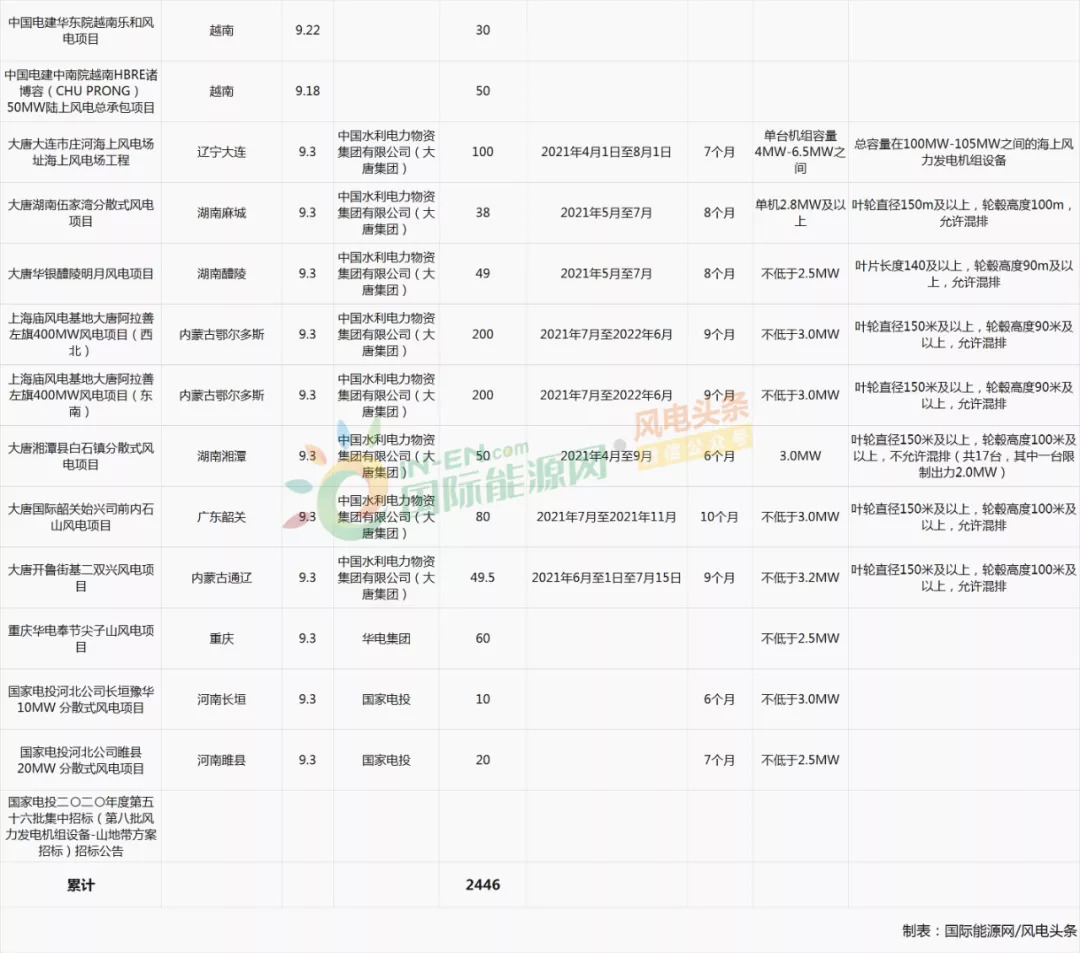1080x953 pixels.
Task: Select the cell starting '总容量在100MW-105MW'
Action: click(964, 152)
